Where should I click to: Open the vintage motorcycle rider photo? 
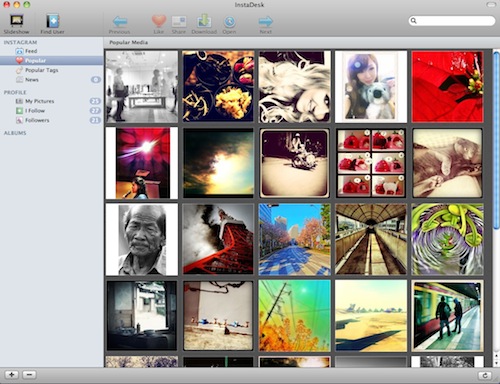pos(295,163)
